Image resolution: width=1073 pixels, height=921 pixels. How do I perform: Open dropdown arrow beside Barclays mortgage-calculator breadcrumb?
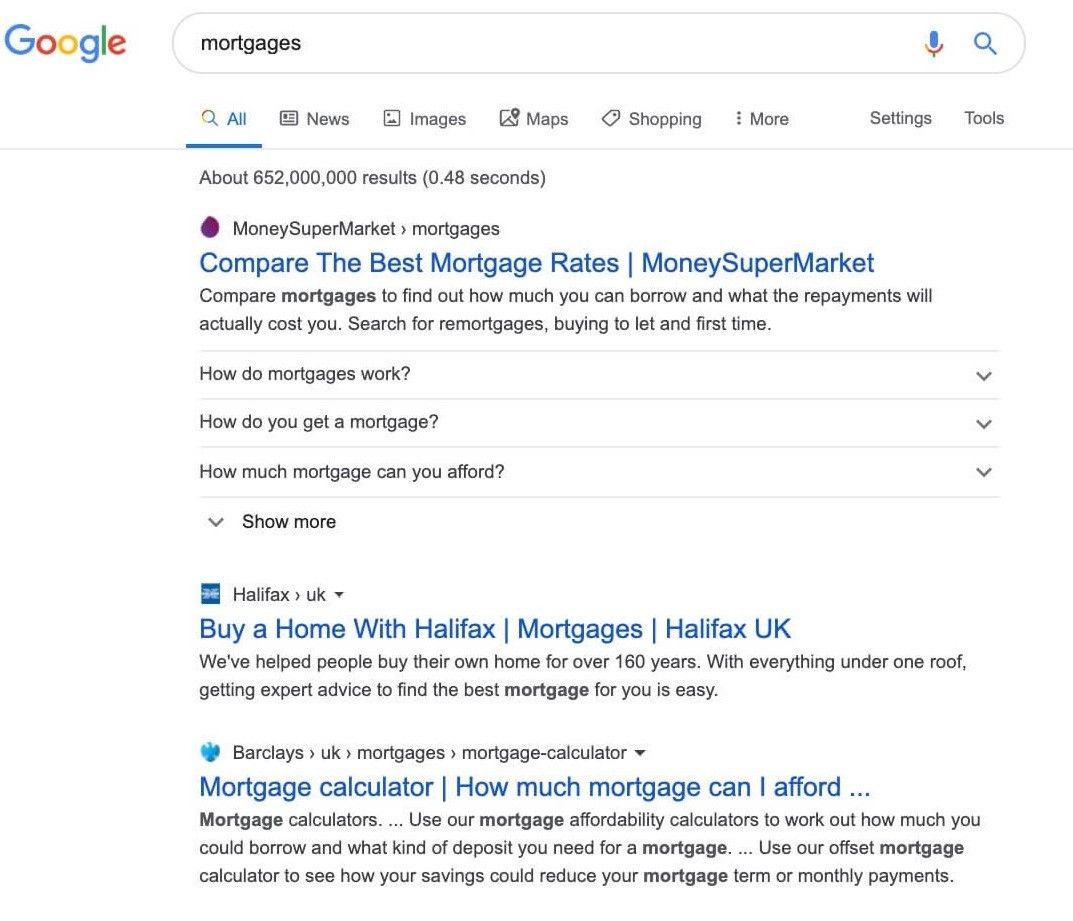640,753
